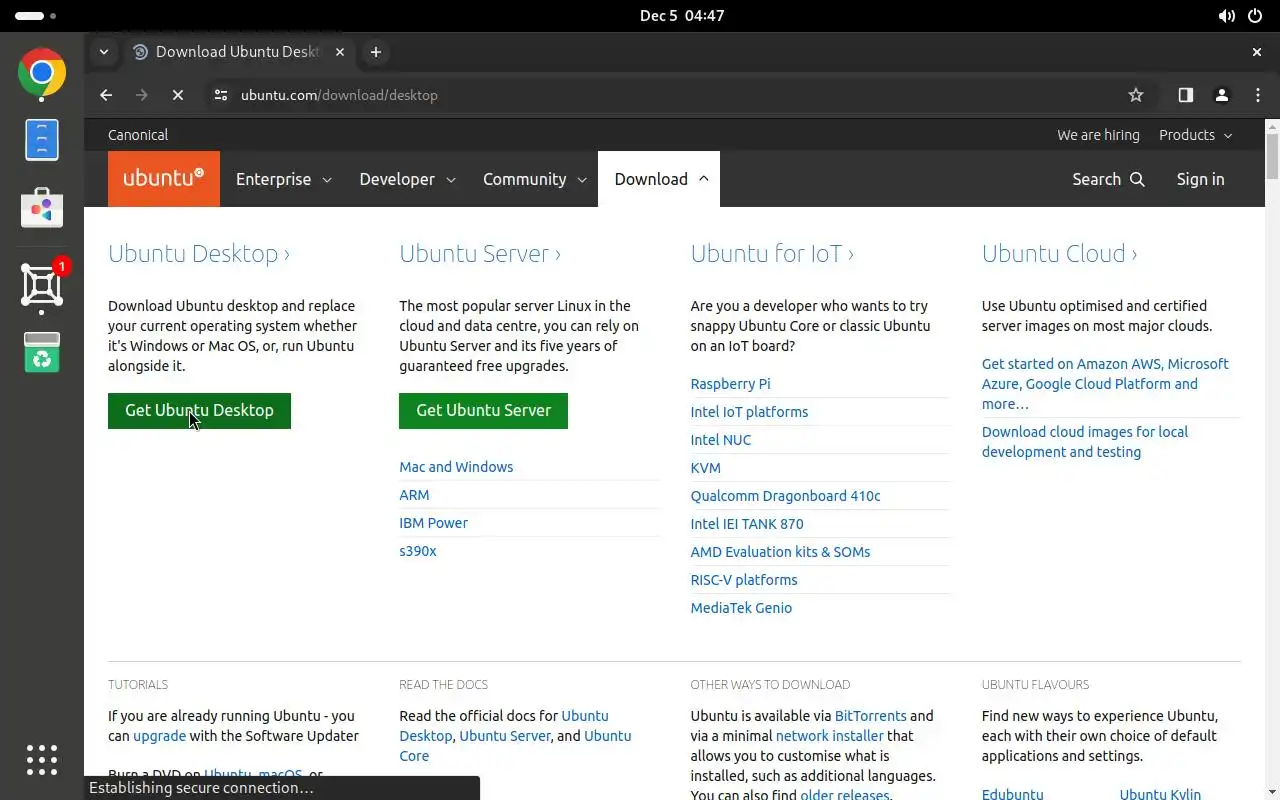
Task: Open Chrome profile icon
Action: (x=1221, y=95)
